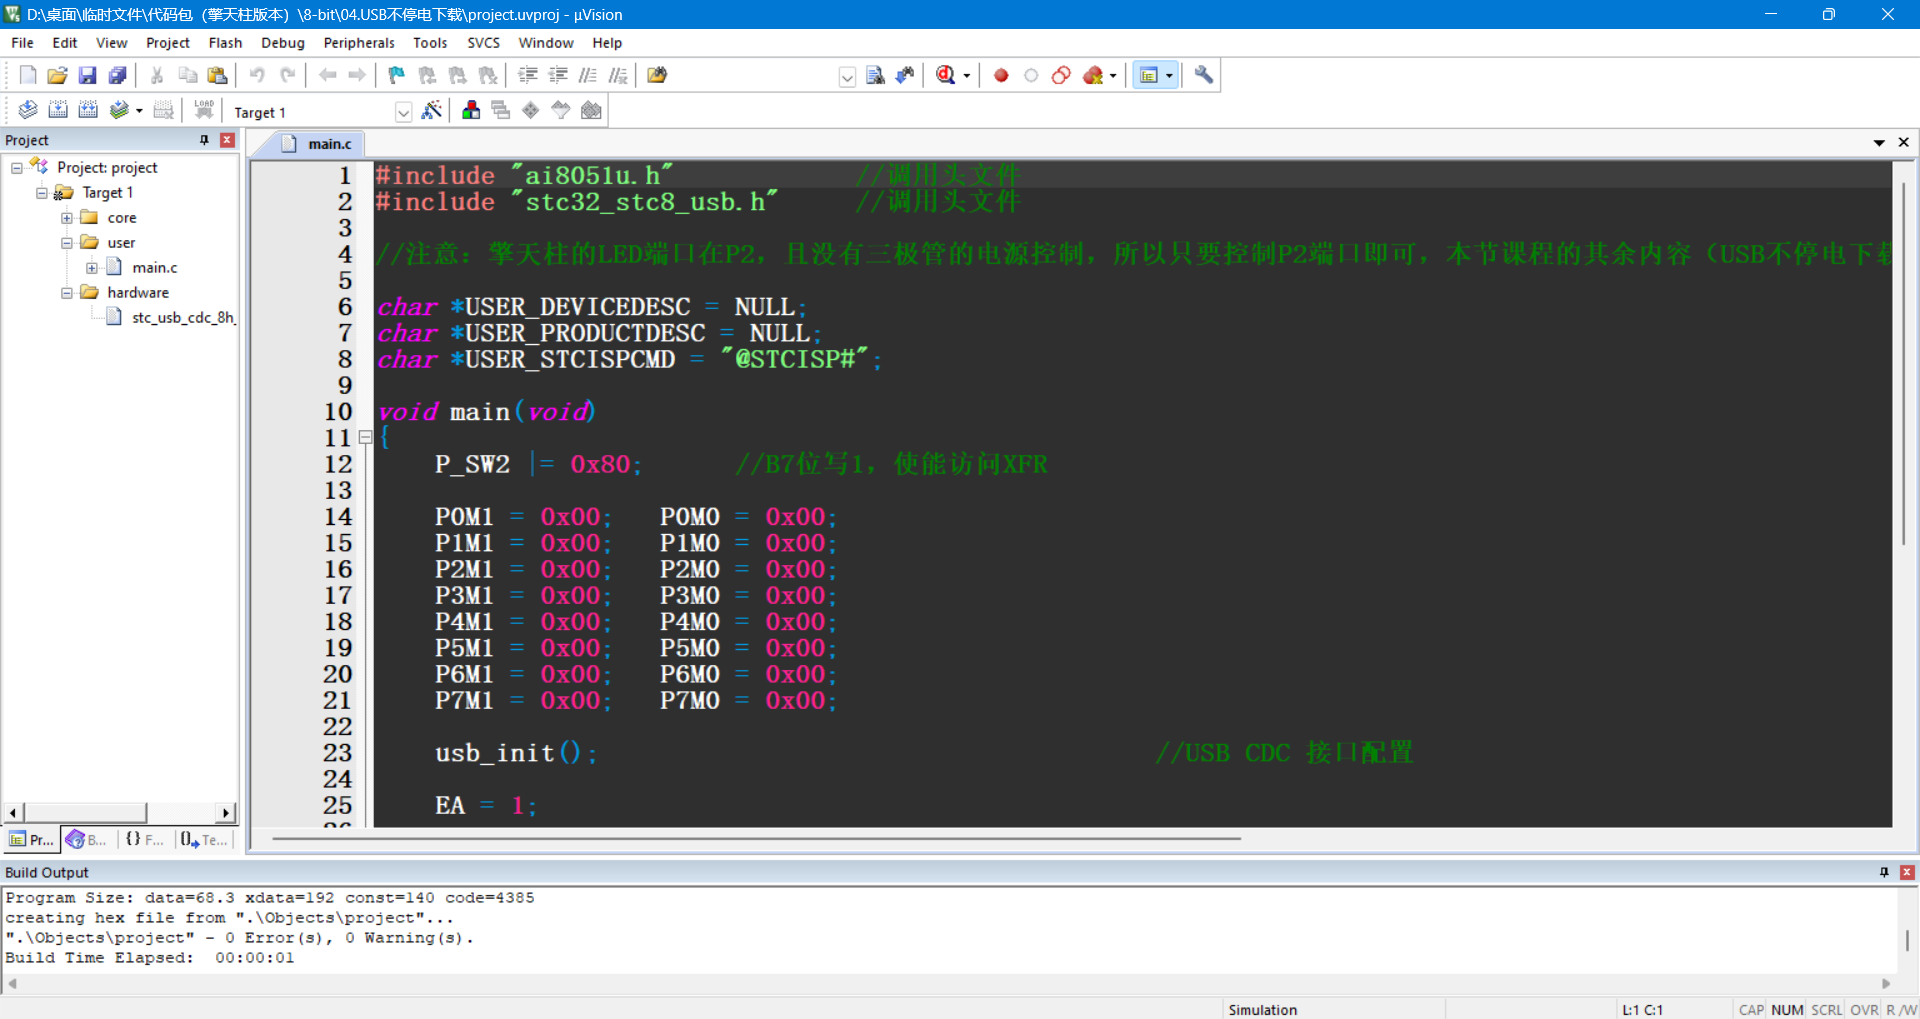Expand the core folder
1920x1019 pixels.
(67, 218)
